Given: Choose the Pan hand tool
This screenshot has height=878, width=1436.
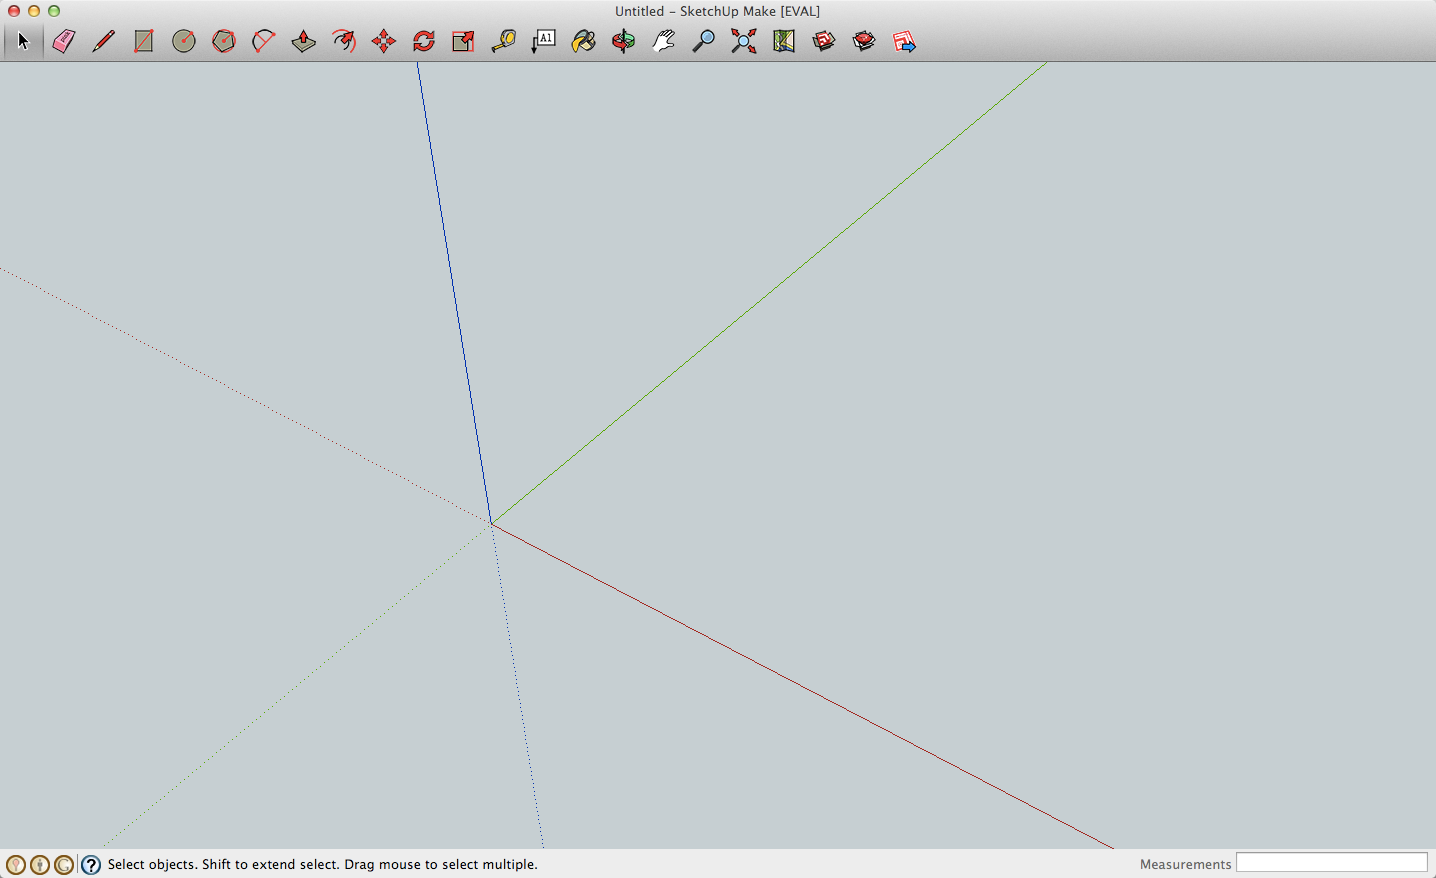Looking at the screenshot, I should pyautogui.click(x=663, y=41).
